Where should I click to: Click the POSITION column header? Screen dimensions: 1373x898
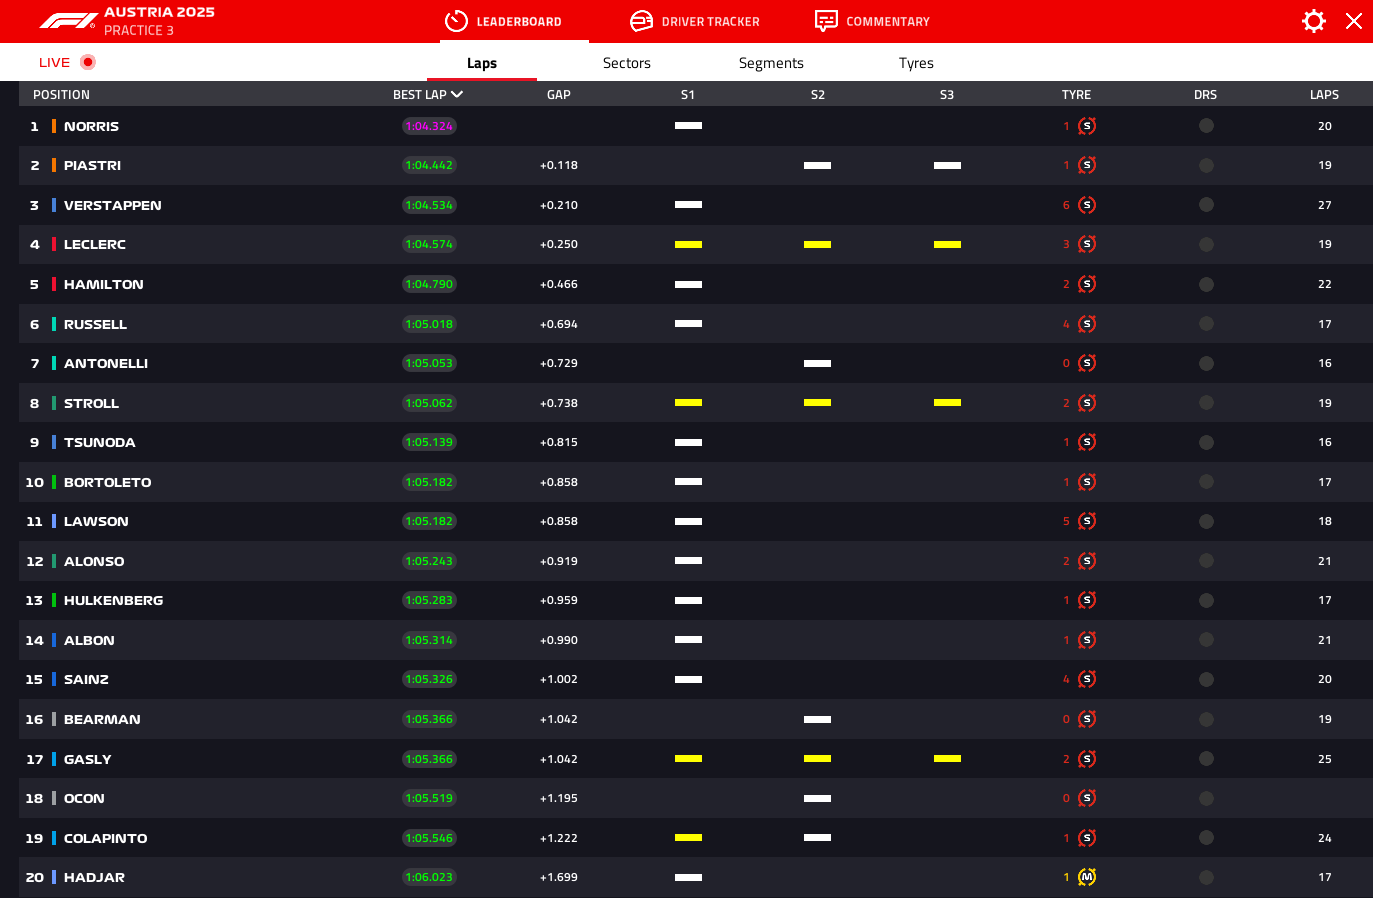[x=61, y=95]
